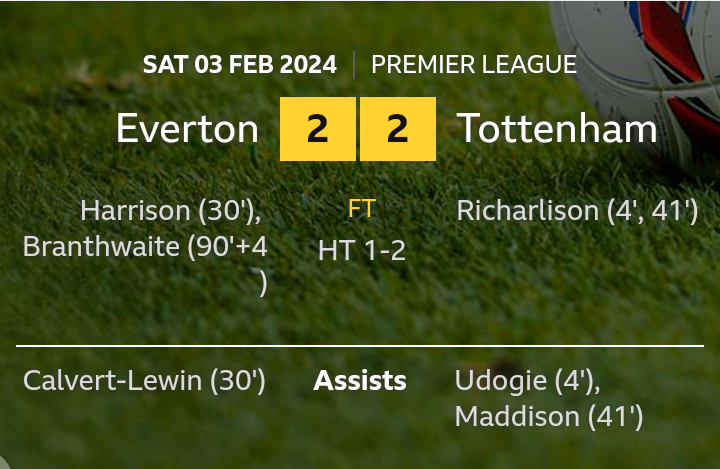Click Everton's yellow score box

click(317, 129)
